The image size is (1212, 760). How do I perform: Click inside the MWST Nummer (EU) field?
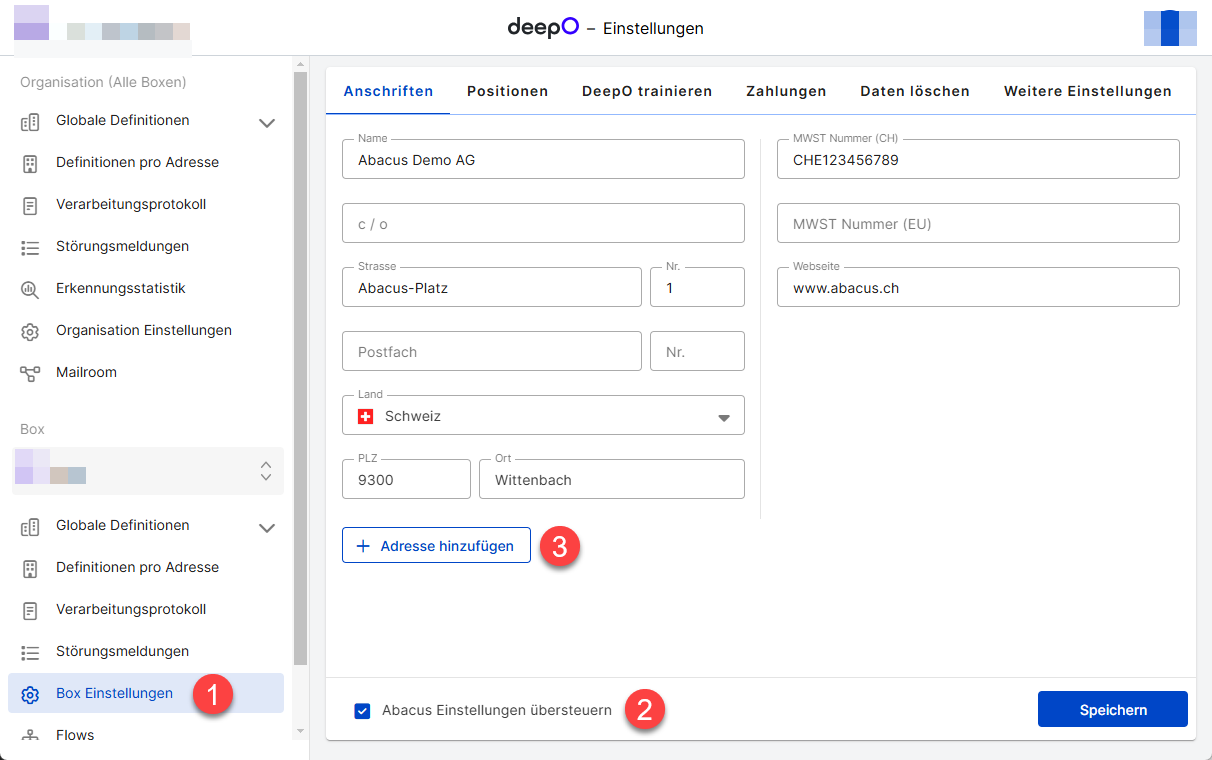pyautogui.click(x=977, y=223)
